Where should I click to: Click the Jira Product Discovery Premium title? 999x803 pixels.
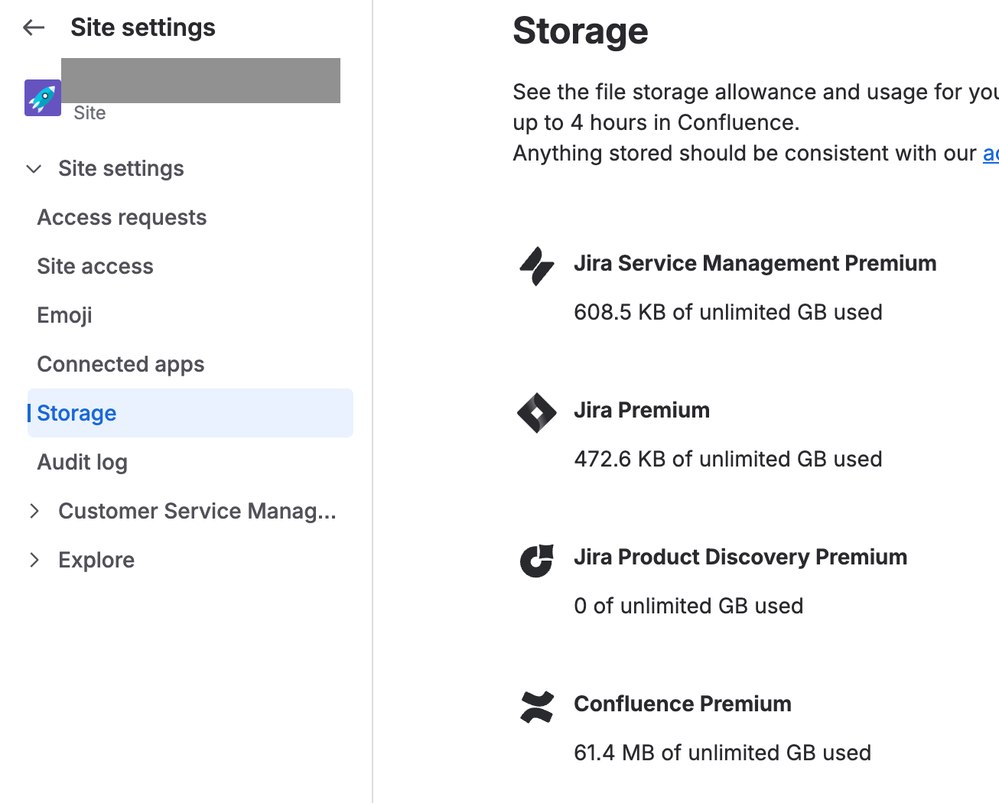[x=740, y=557]
